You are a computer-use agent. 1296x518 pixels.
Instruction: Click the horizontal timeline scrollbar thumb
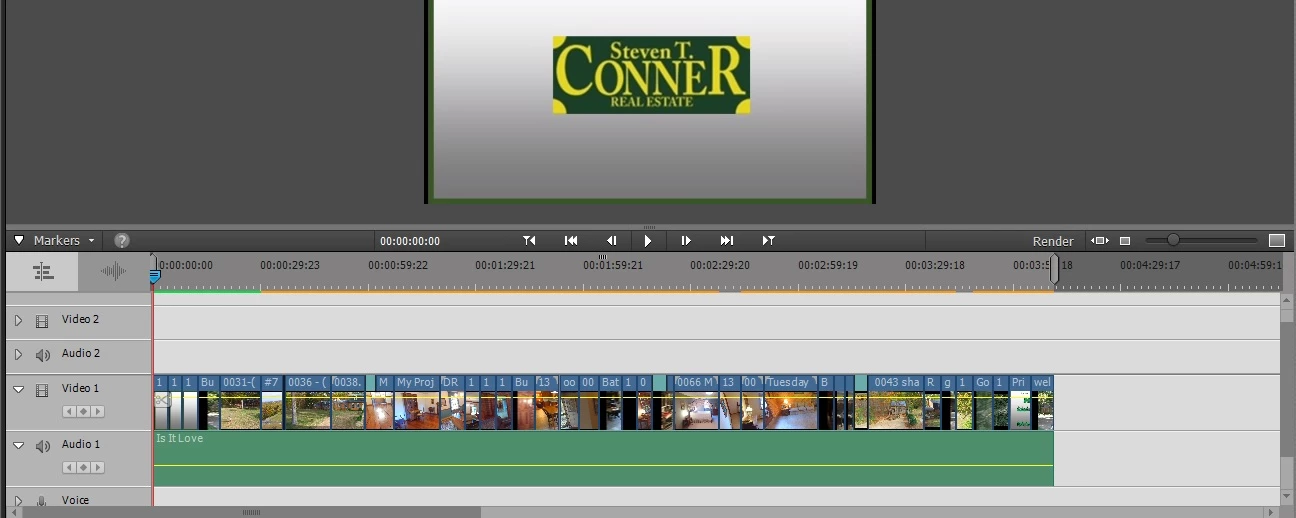point(252,513)
